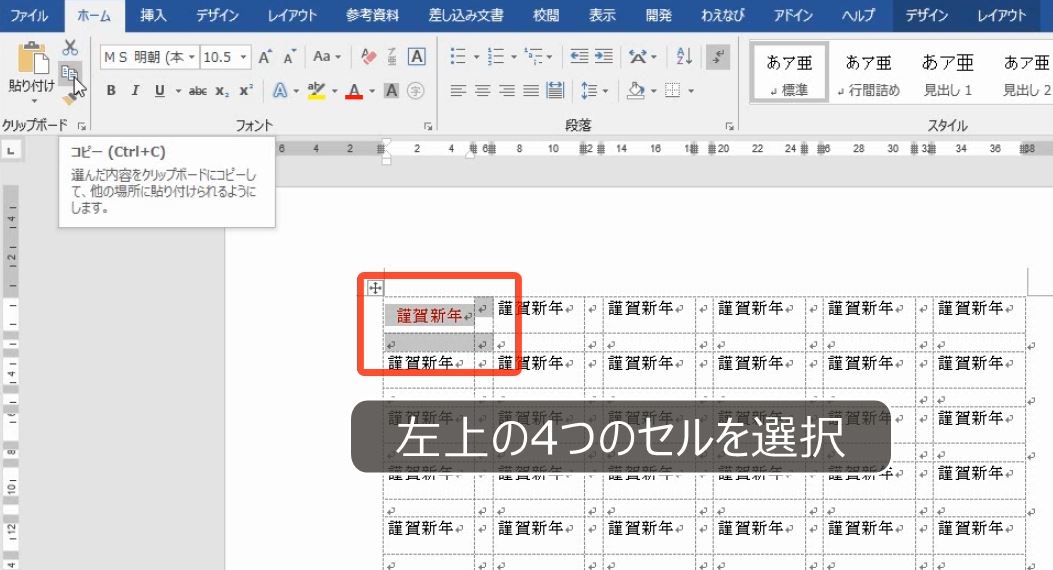The image size is (1053, 570).
Task: Toggle underline formatting
Action: pyautogui.click(x=159, y=91)
